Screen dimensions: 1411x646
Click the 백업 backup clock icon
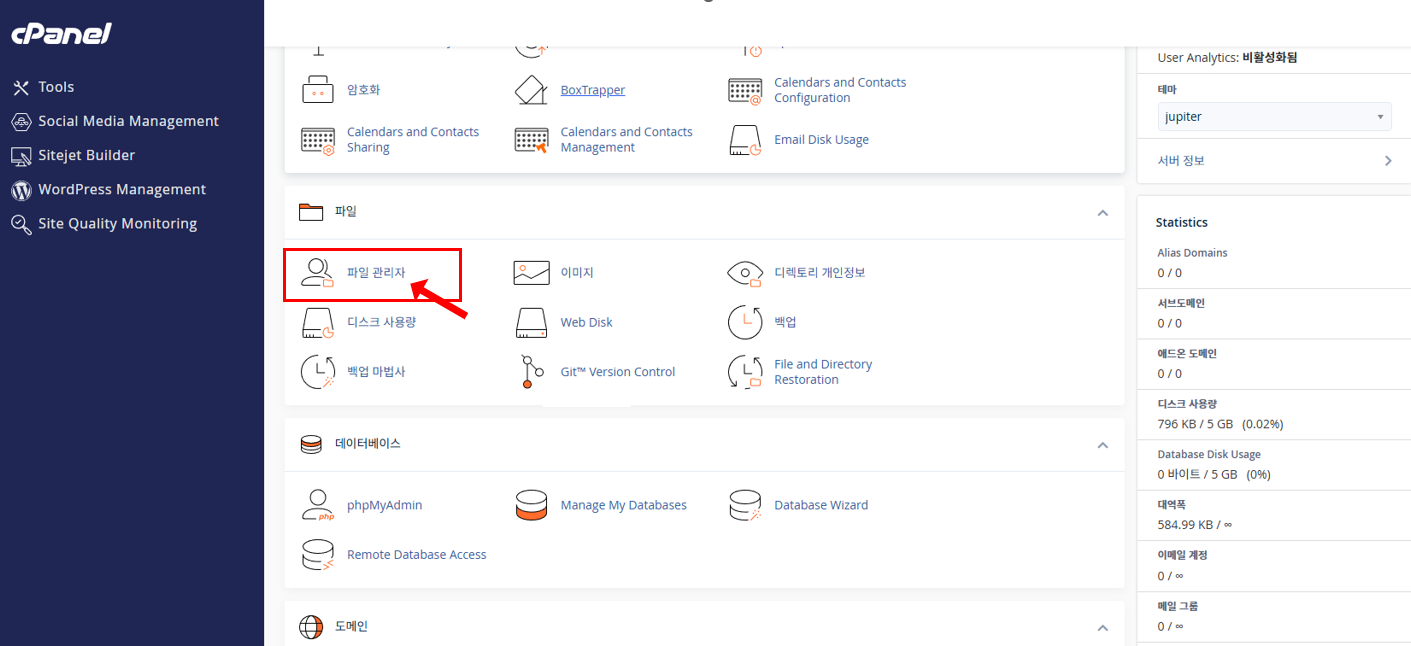tap(745, 322)
